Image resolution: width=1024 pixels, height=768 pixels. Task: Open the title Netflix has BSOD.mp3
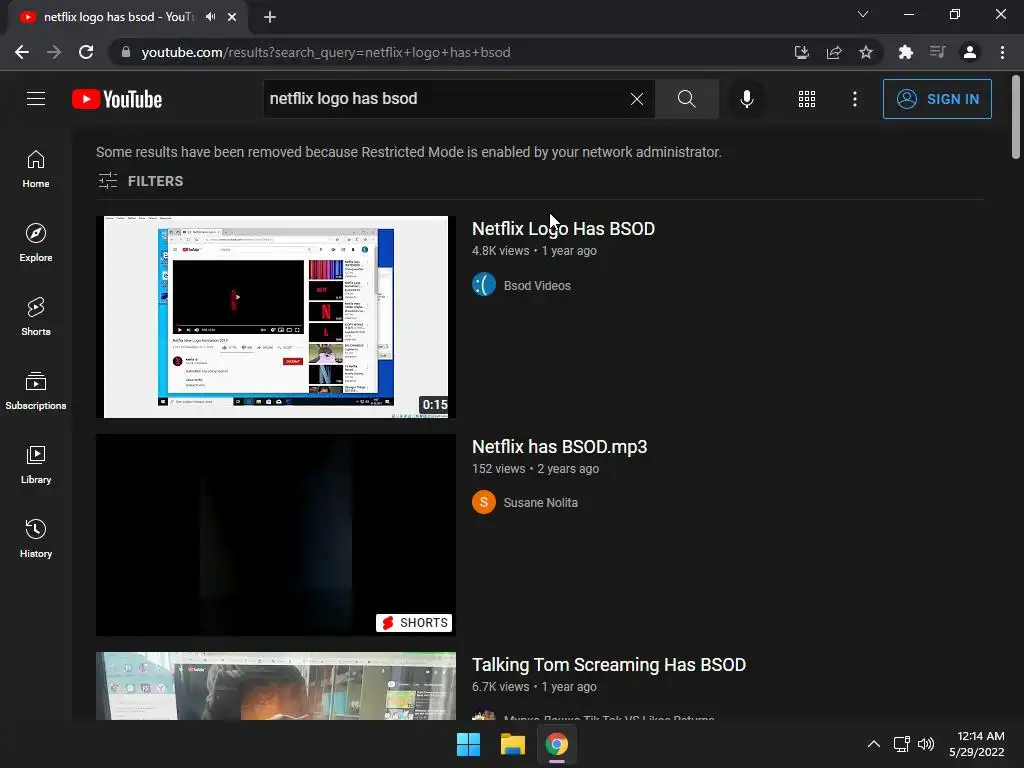pyautogui.click(x=559, y=447)
